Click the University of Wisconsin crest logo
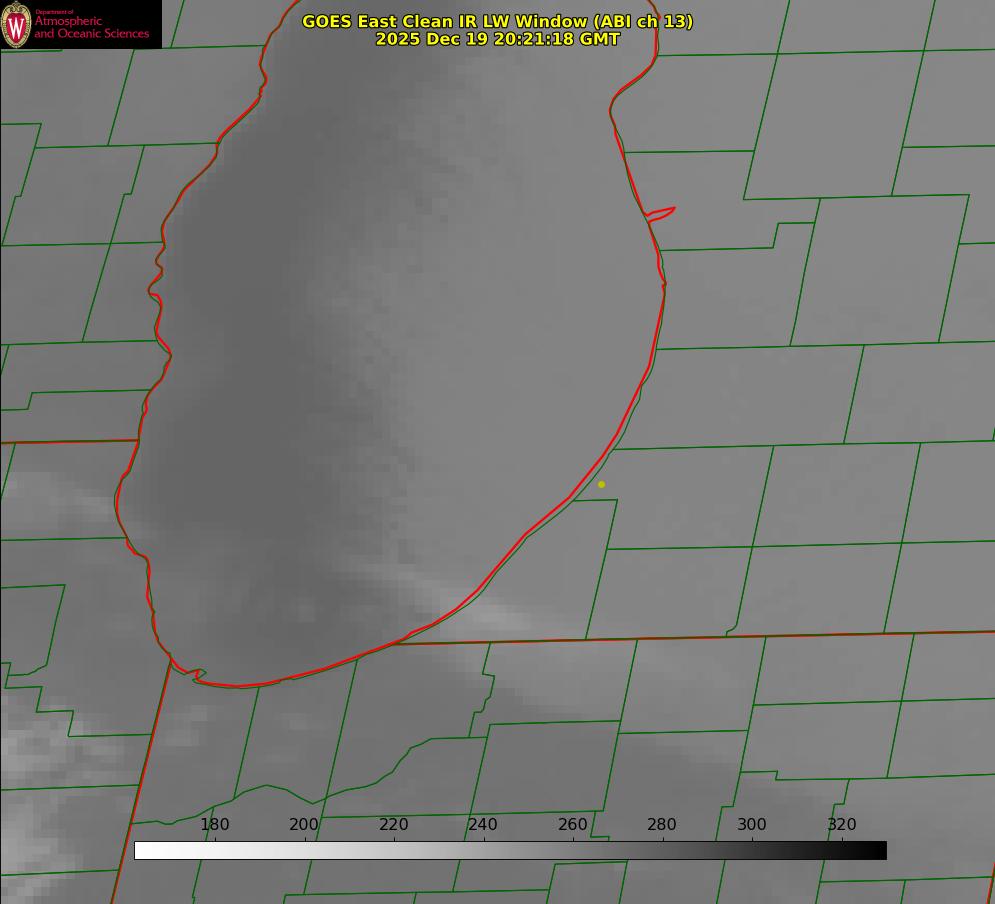The image size is (995, 904). [17, 24]
